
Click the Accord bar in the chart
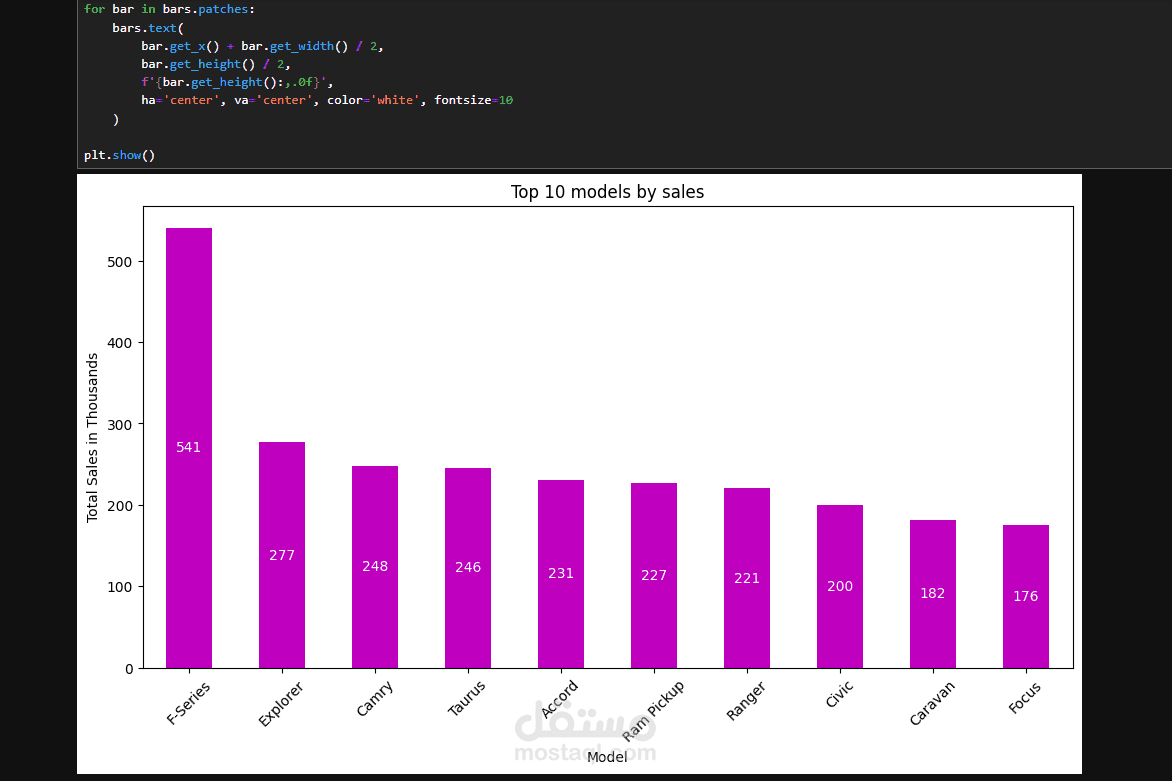click(561, 574)
